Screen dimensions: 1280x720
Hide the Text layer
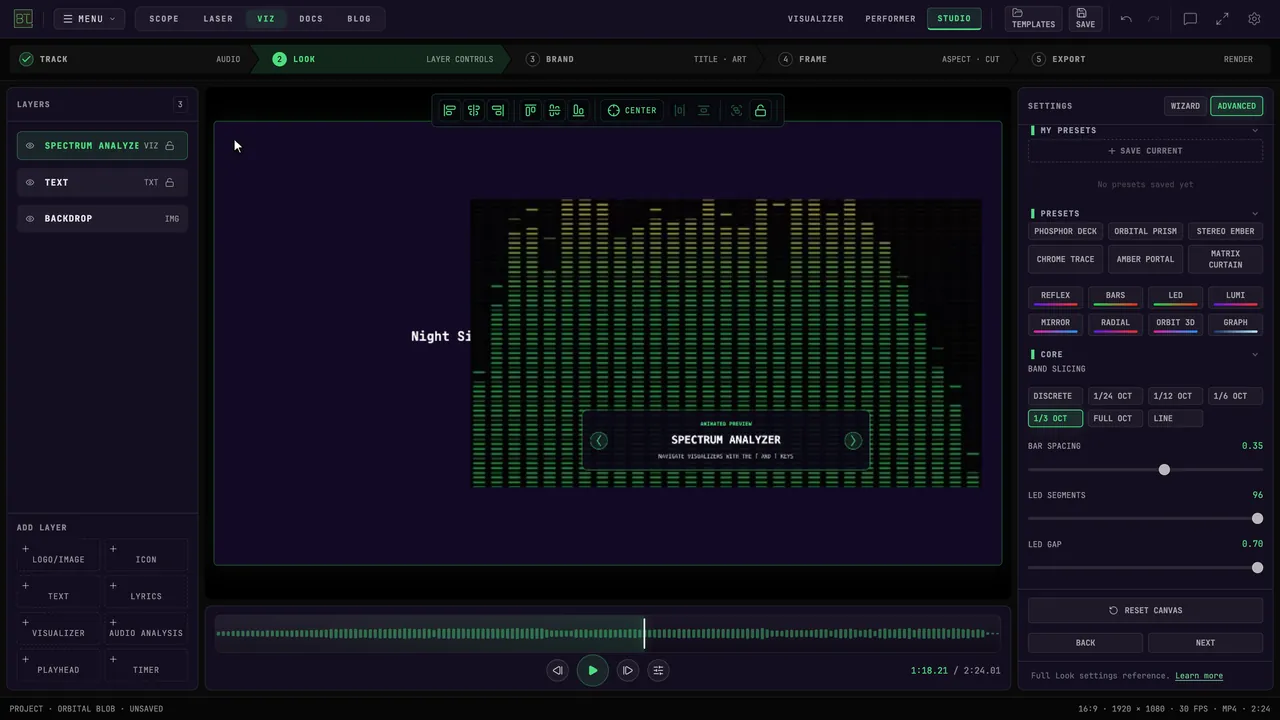click(30, 182)
